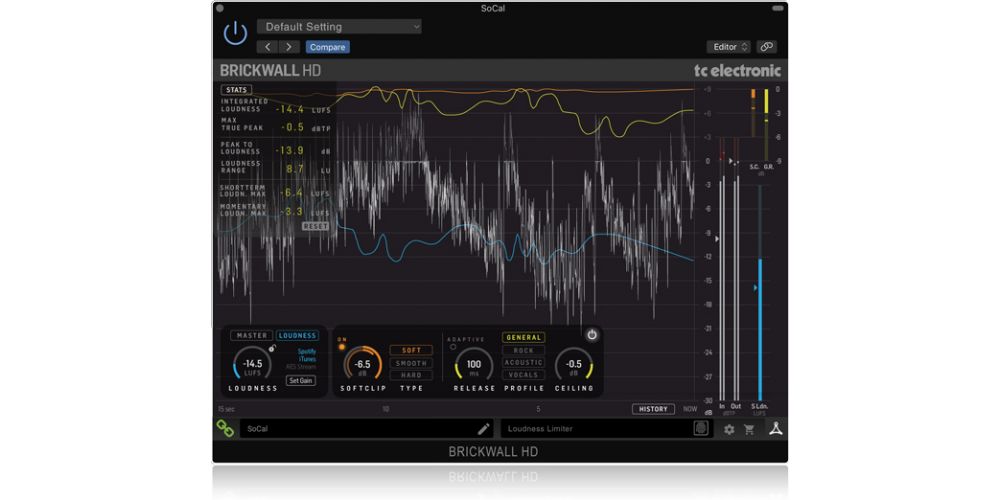Viewport: 1000px width, 500px height.
Task: Click the fingerprint icon in Loudness Limiter field
Action: tap(701, 429)
